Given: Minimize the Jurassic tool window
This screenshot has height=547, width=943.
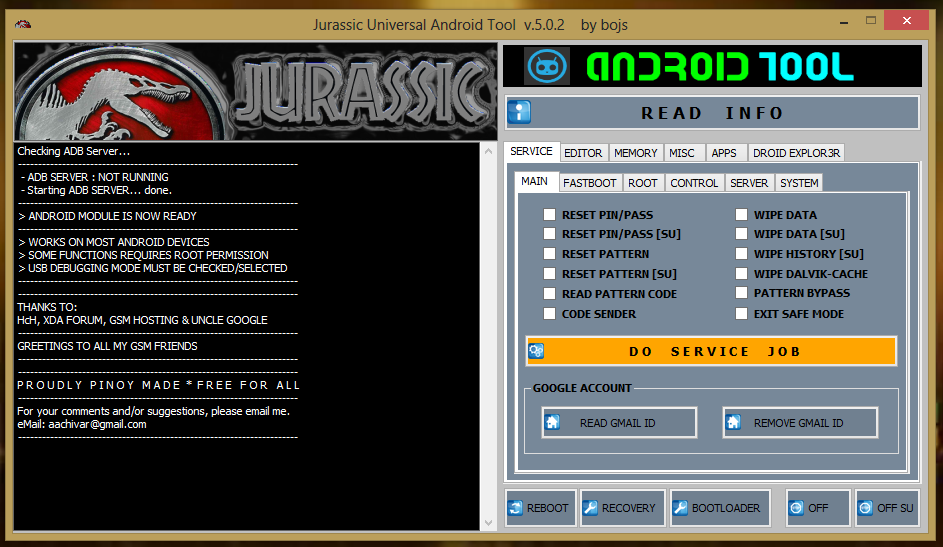Looking at the screenshot, I should tap(844, 22).
